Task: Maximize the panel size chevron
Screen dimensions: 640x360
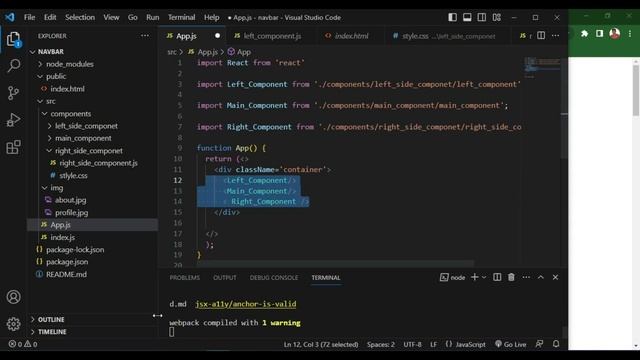Action: (x=540, y=277)
